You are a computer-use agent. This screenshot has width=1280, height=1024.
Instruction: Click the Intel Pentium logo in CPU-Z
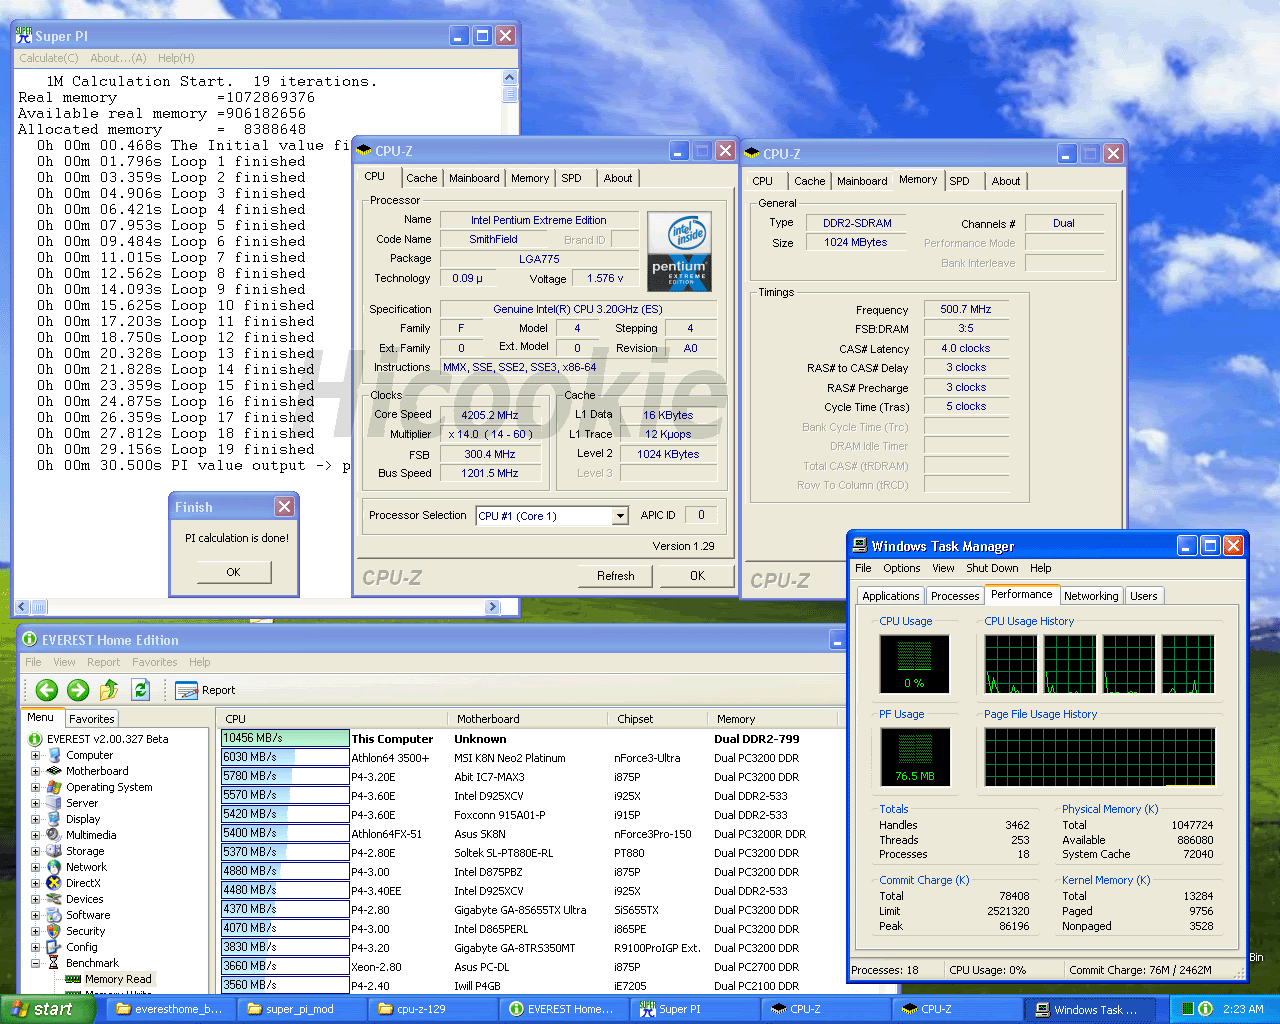pos(679,251)
